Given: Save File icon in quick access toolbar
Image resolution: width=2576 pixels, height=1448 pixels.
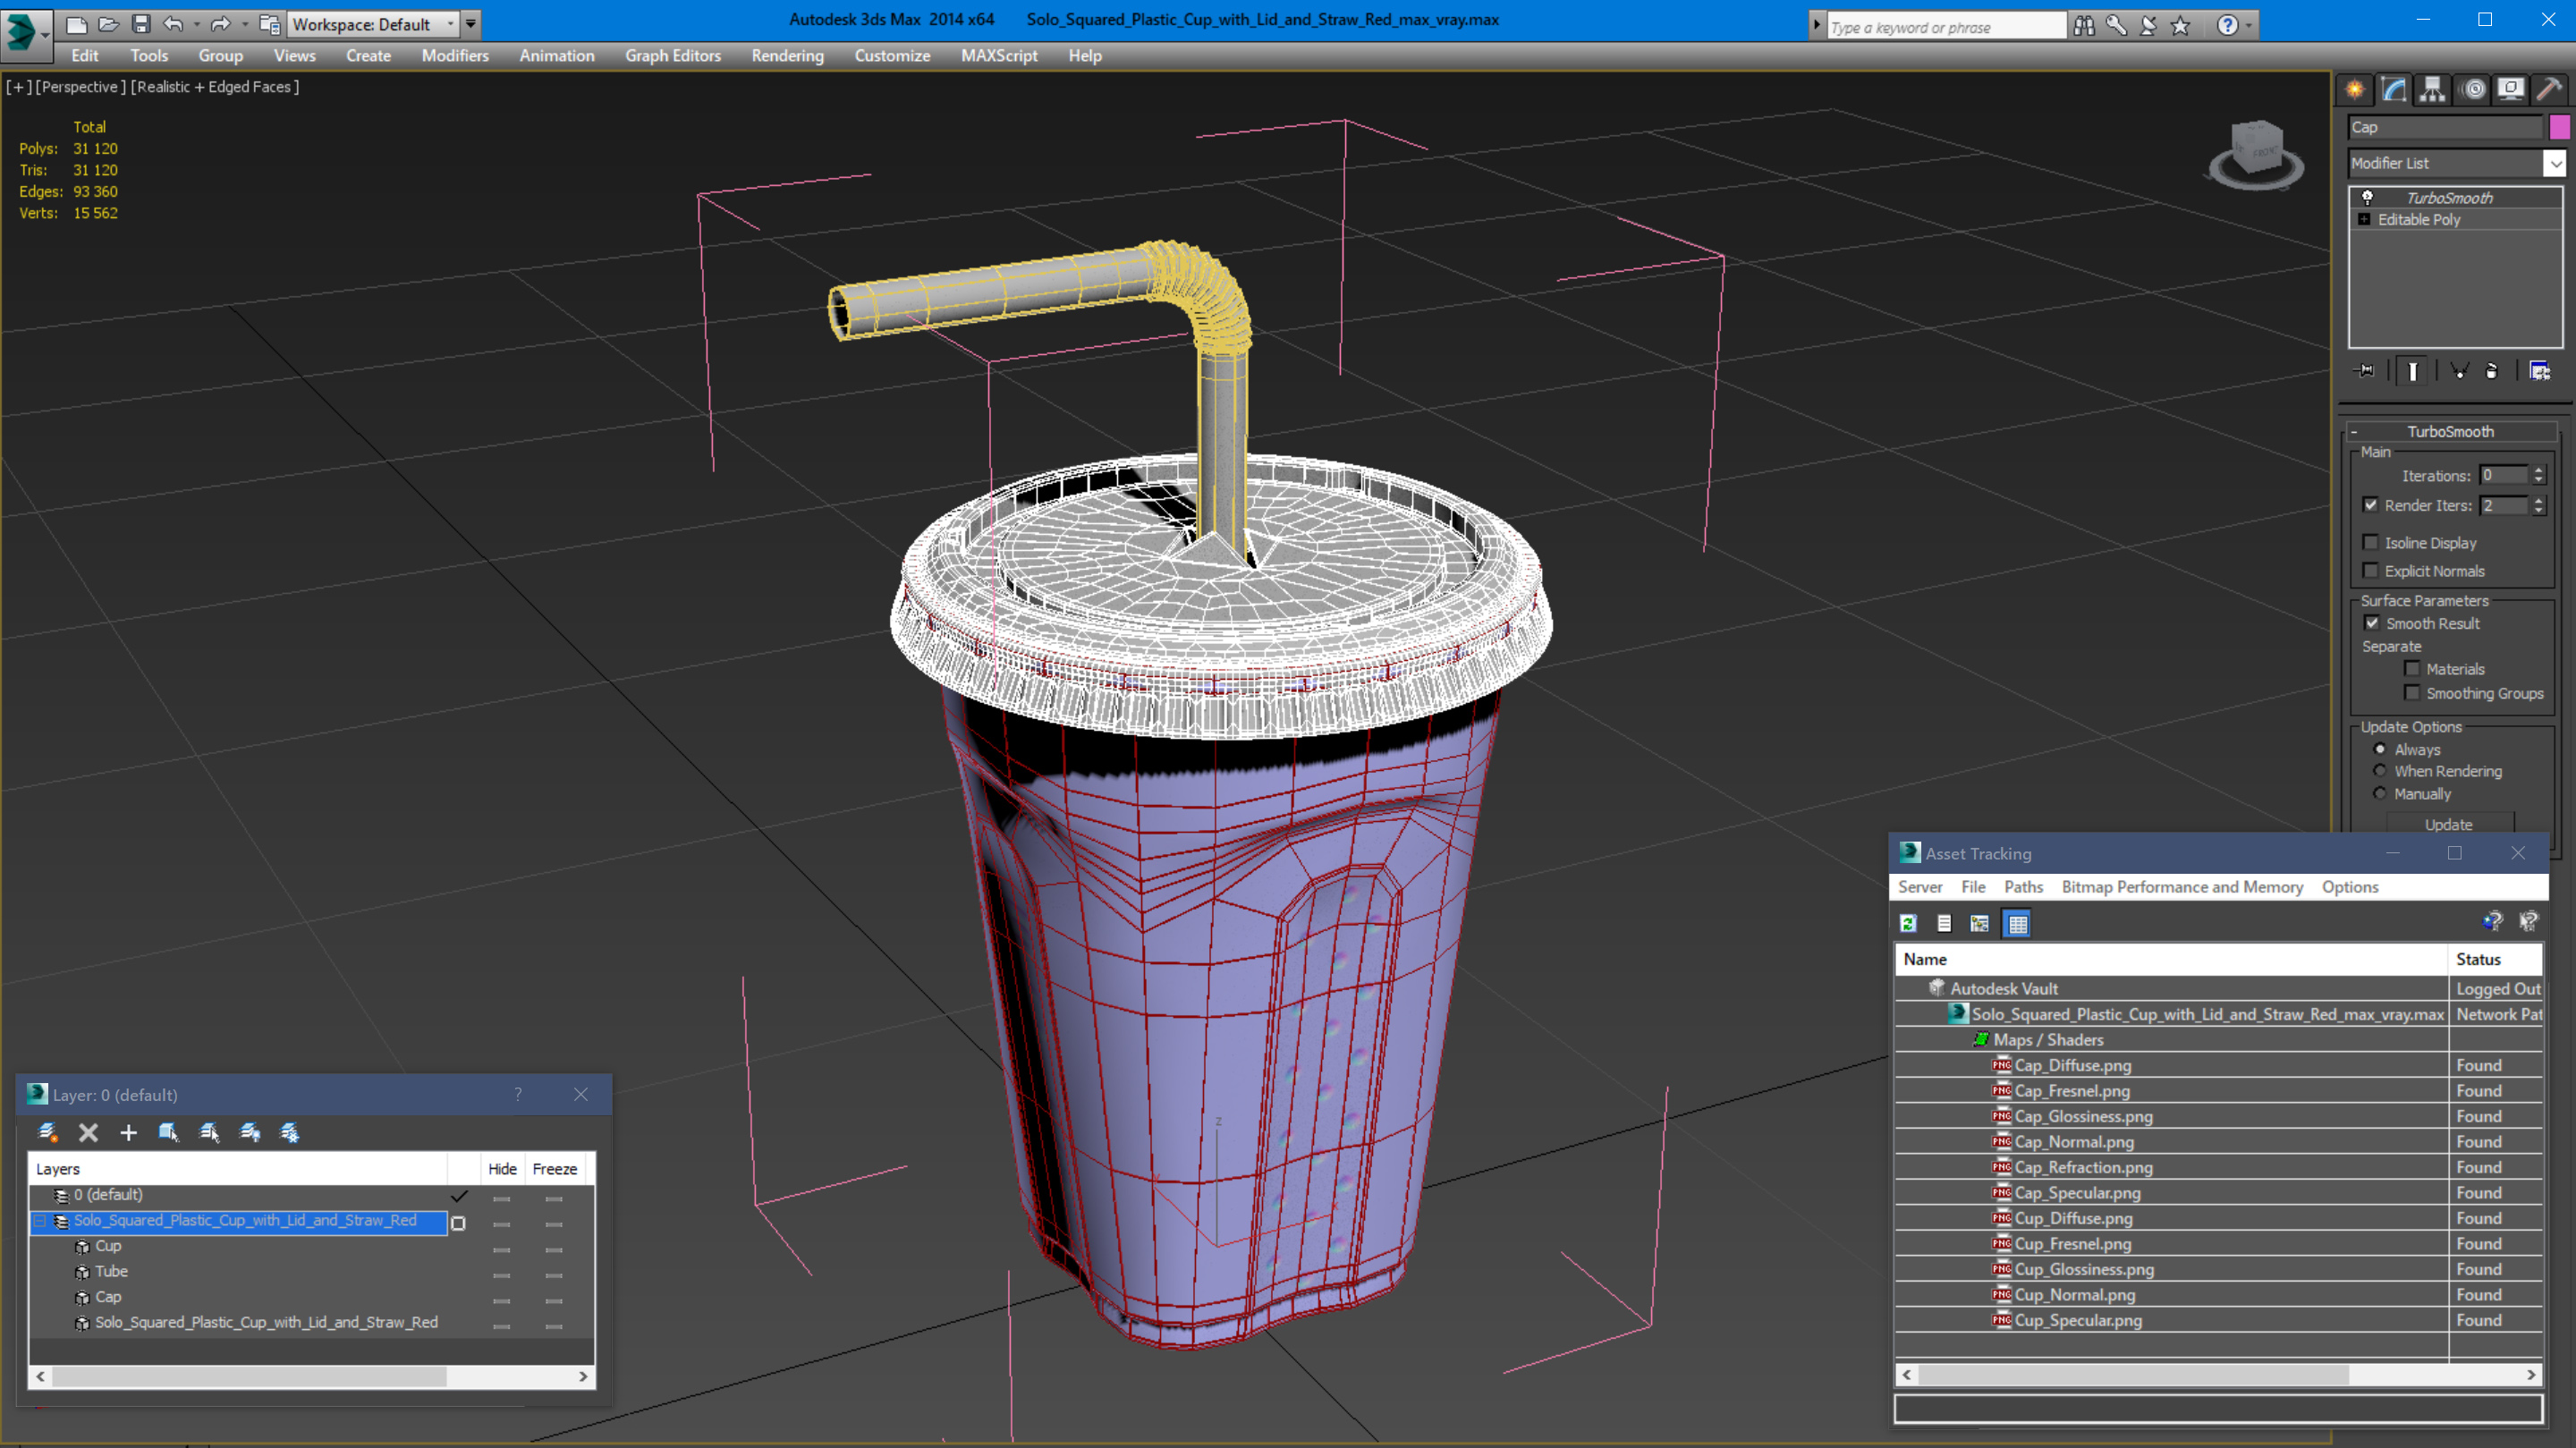Looking at the screenshot, I should click(x=141, y=24).
